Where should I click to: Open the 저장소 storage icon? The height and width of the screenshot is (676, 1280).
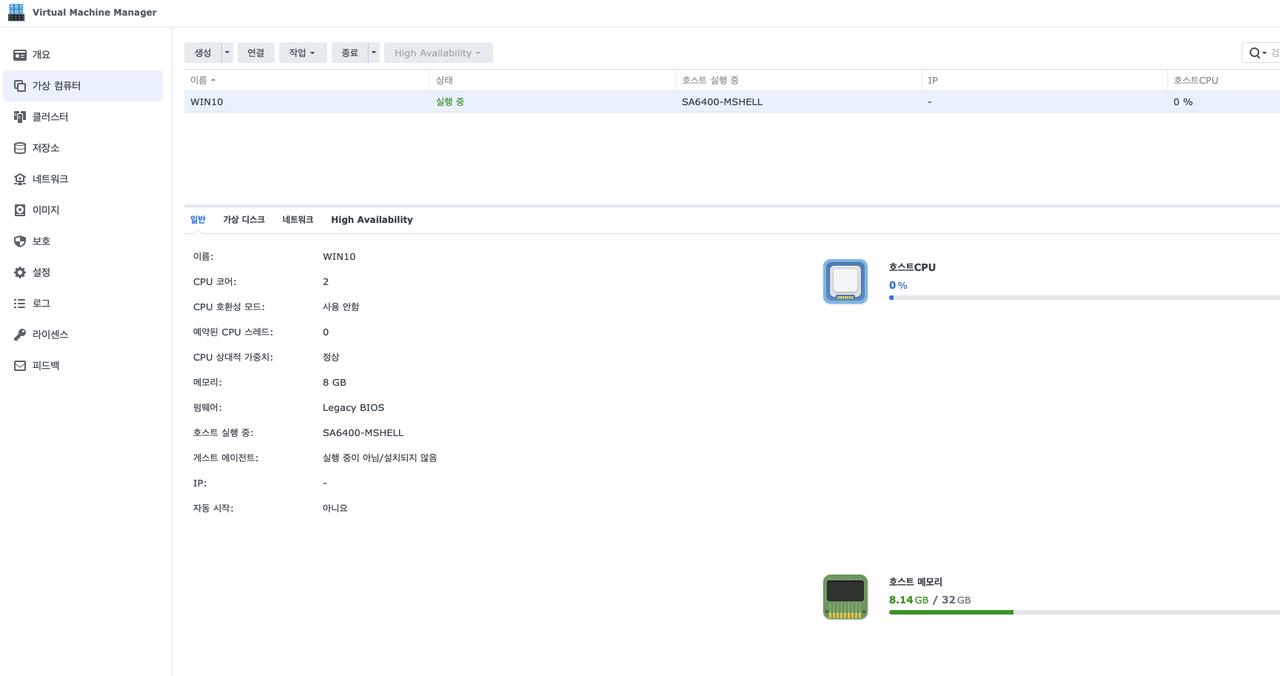(20, 148)
